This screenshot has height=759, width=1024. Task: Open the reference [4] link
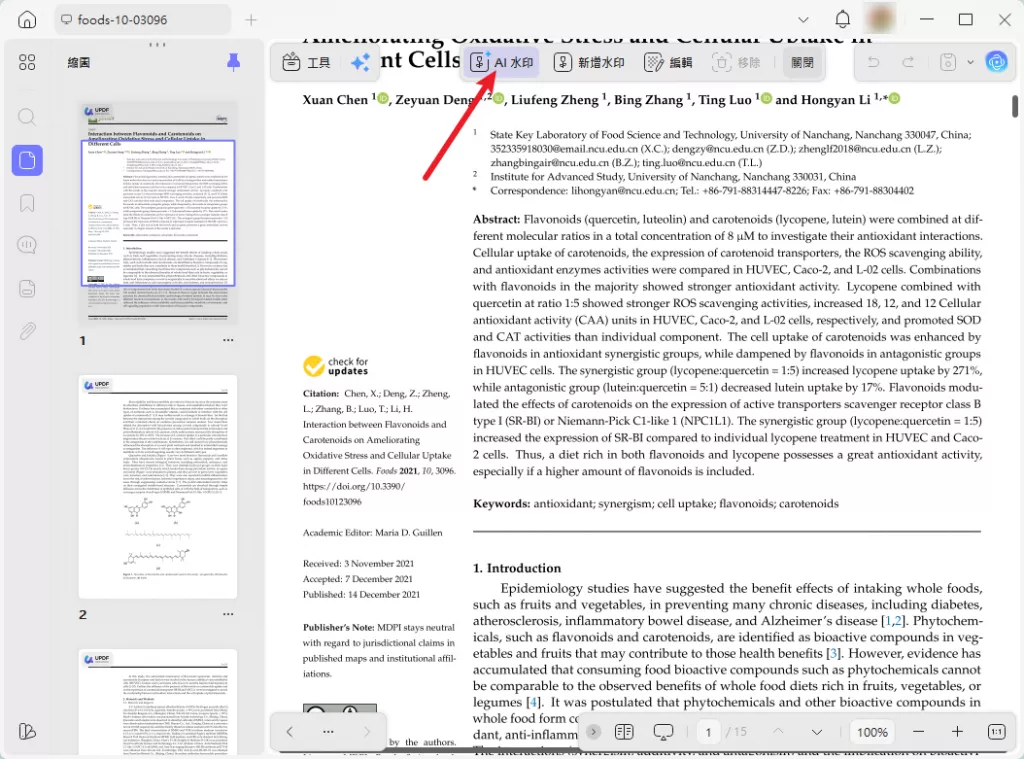pos(534,702)
